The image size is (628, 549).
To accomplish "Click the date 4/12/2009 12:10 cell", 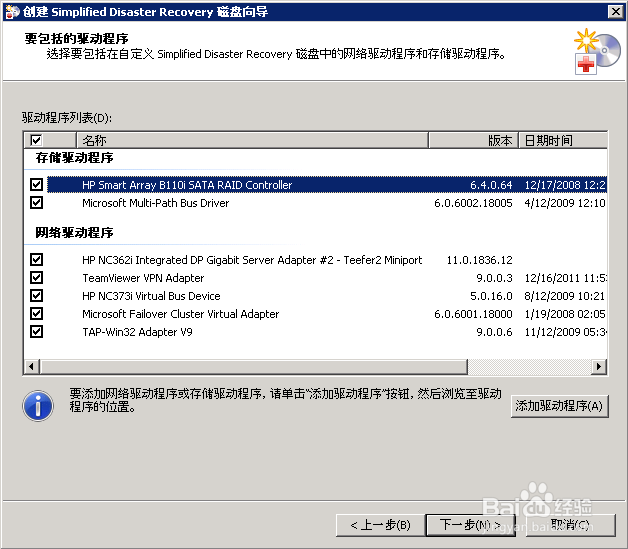I will click(565, 203).
